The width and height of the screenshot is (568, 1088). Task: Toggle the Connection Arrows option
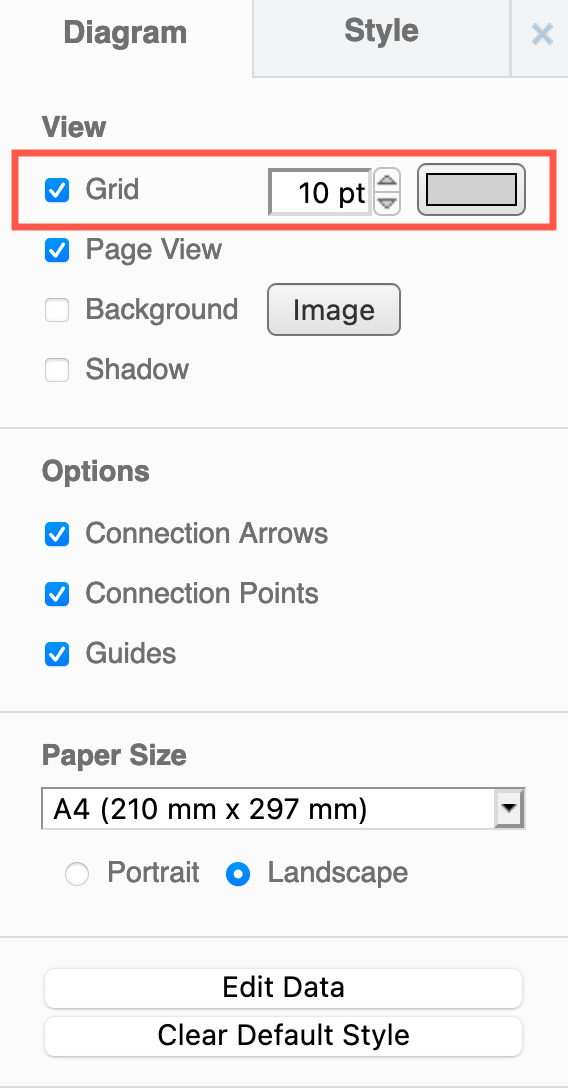click(57, 534)
